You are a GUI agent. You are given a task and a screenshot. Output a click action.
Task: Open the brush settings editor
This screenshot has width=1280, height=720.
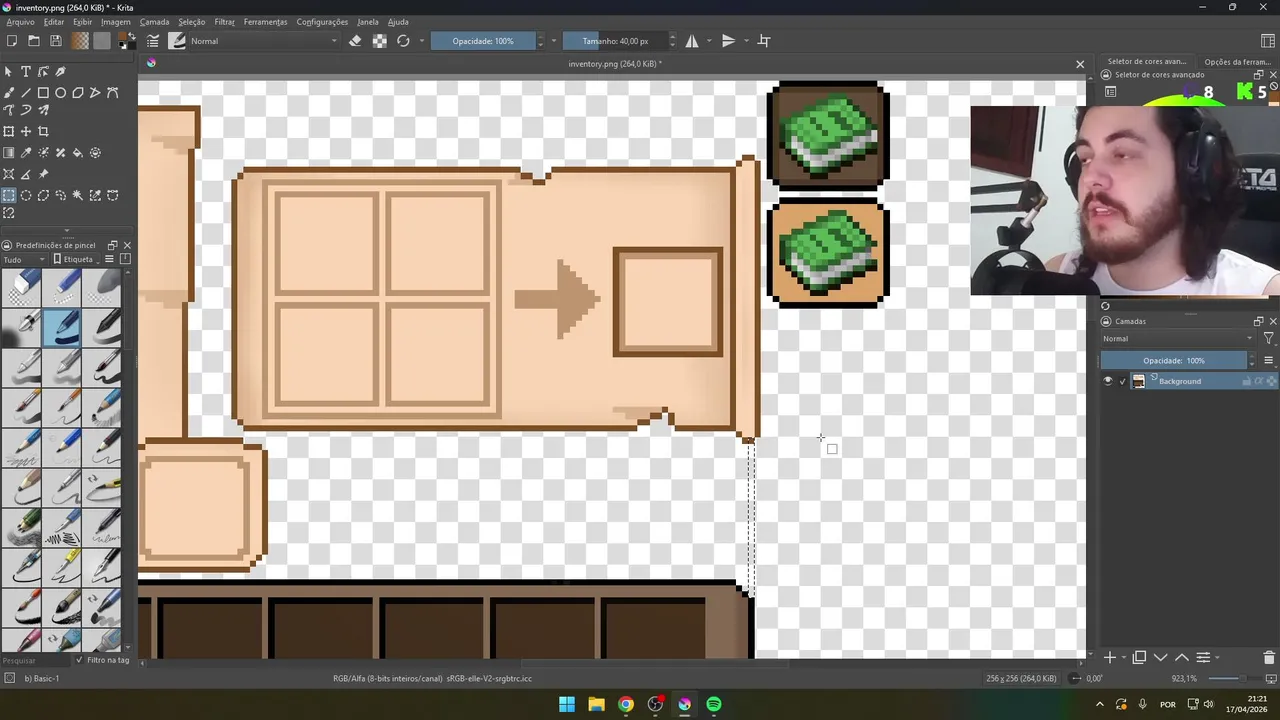pos(153,41)
